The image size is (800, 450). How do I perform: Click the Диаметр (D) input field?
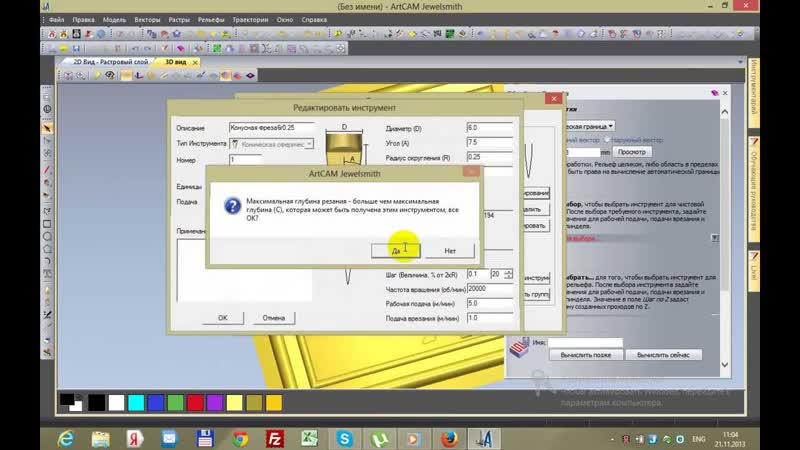tap(489, 128)
